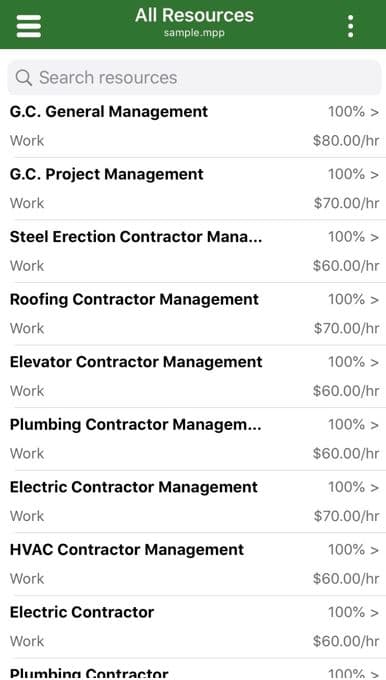Open the Electric Contractor resource
This screenshot has height=680, width=386.
[193, 627]
